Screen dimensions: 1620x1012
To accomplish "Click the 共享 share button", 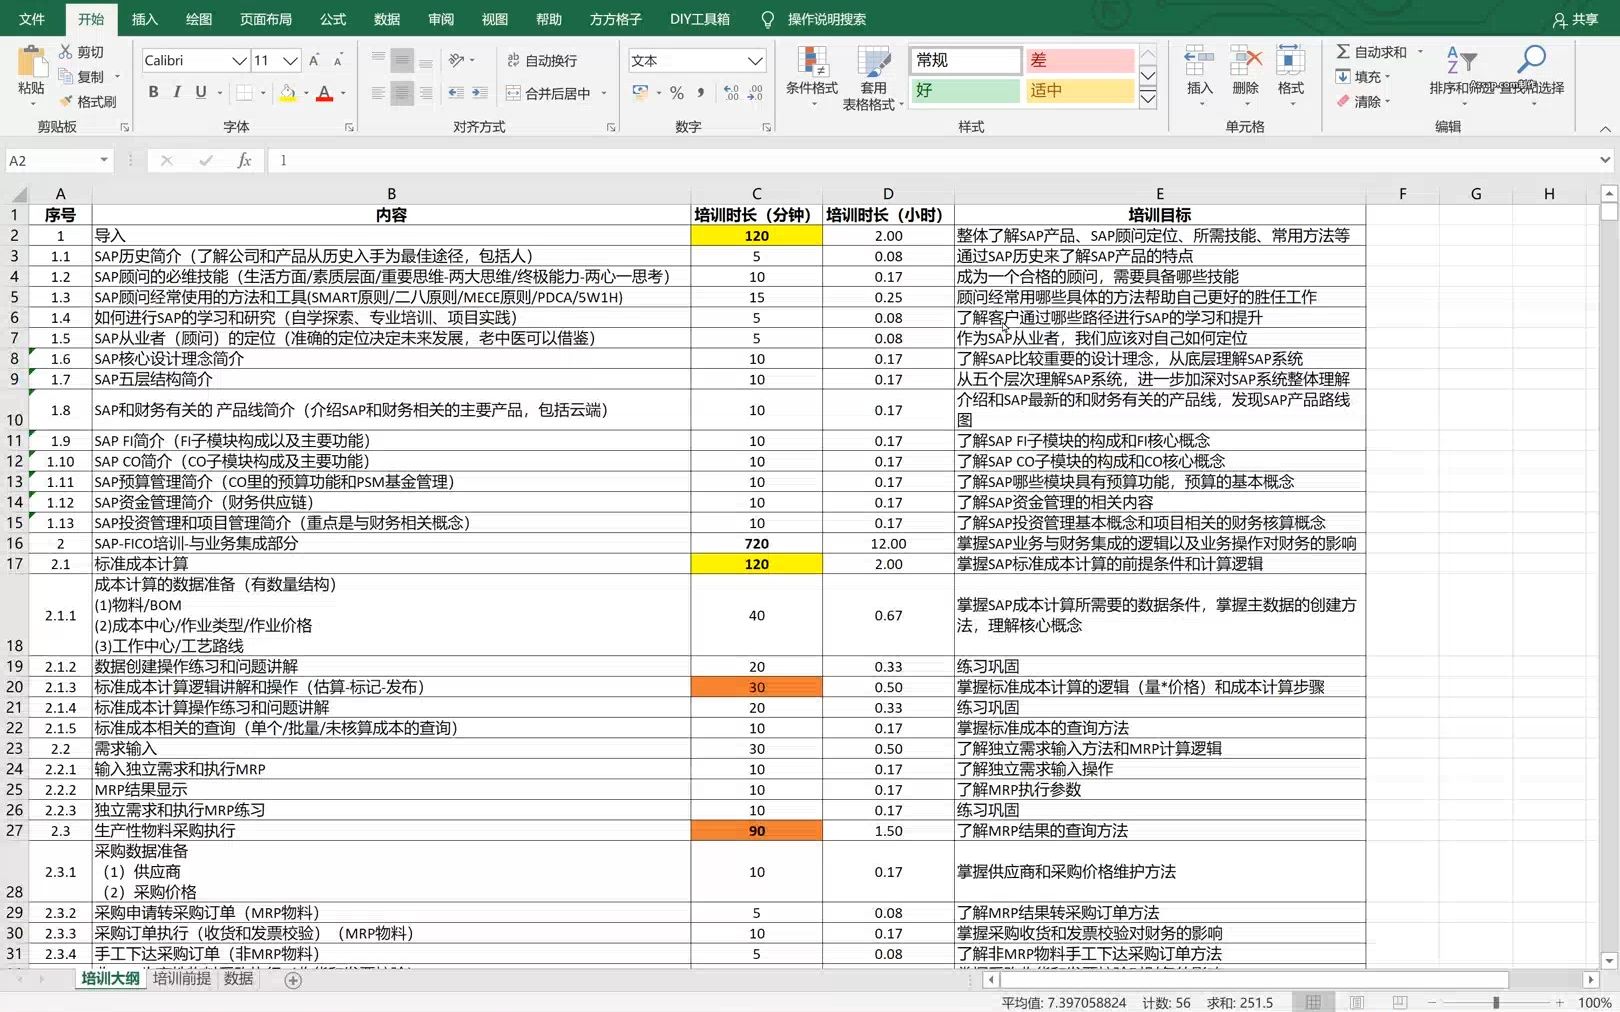I will coord(1576,19).
